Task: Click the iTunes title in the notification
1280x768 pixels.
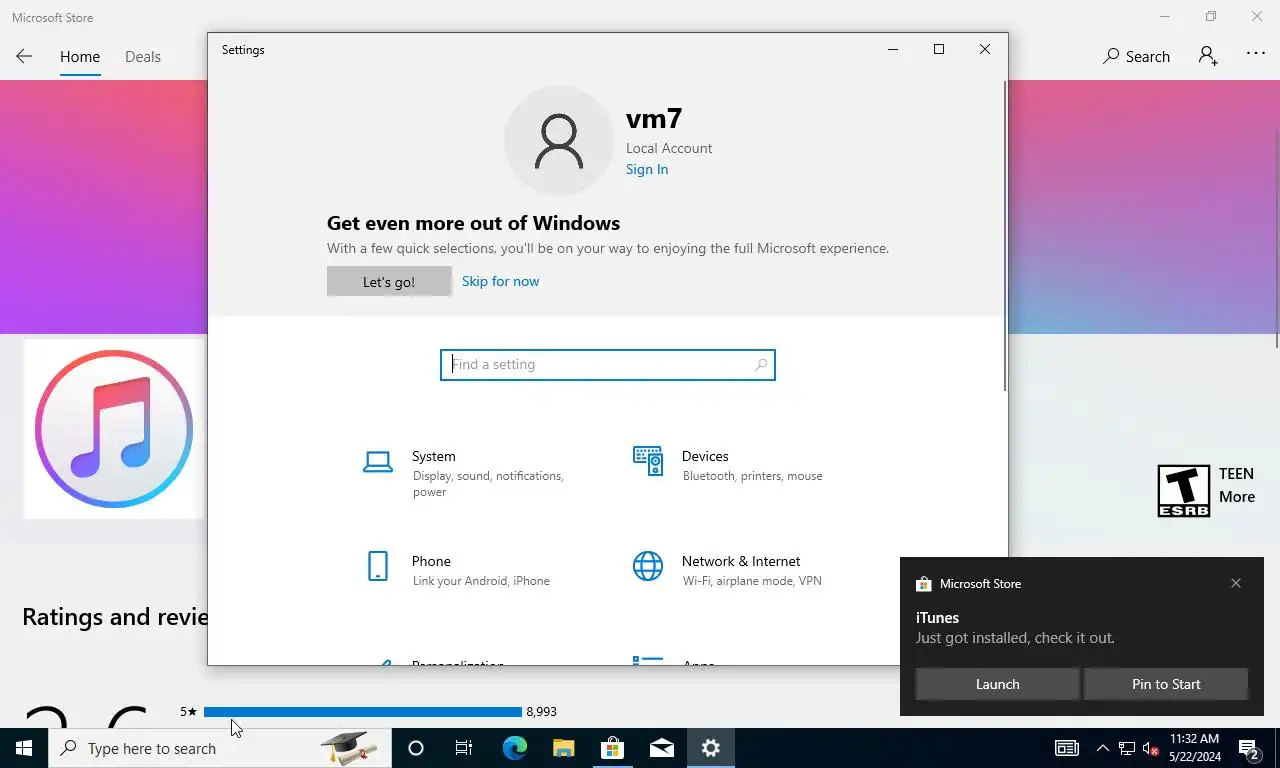Action: [937, 618]
